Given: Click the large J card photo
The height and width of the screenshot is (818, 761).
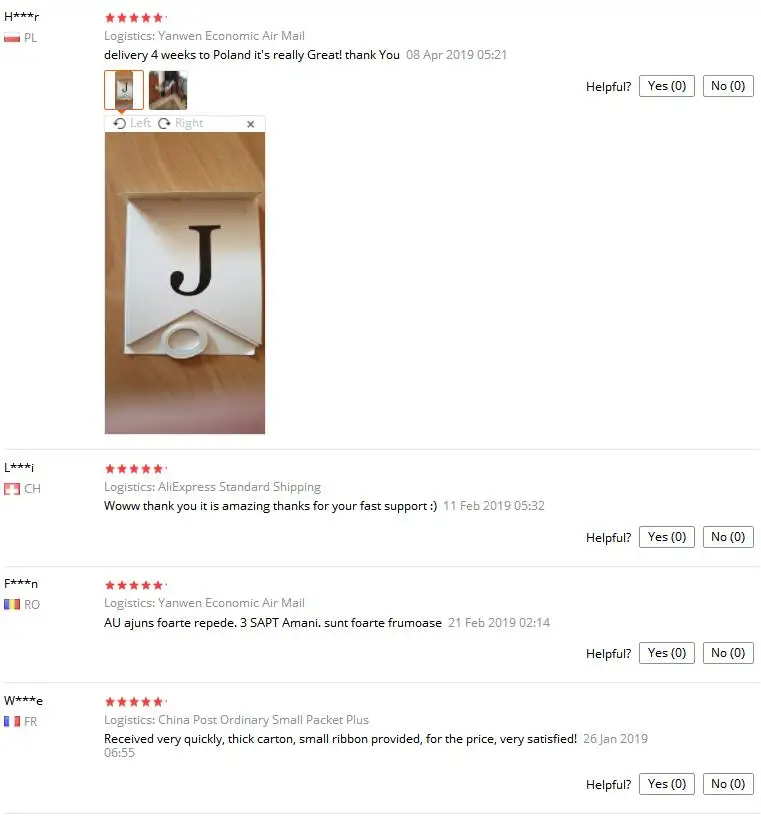Looking at the screenshot, I should 185,283.
